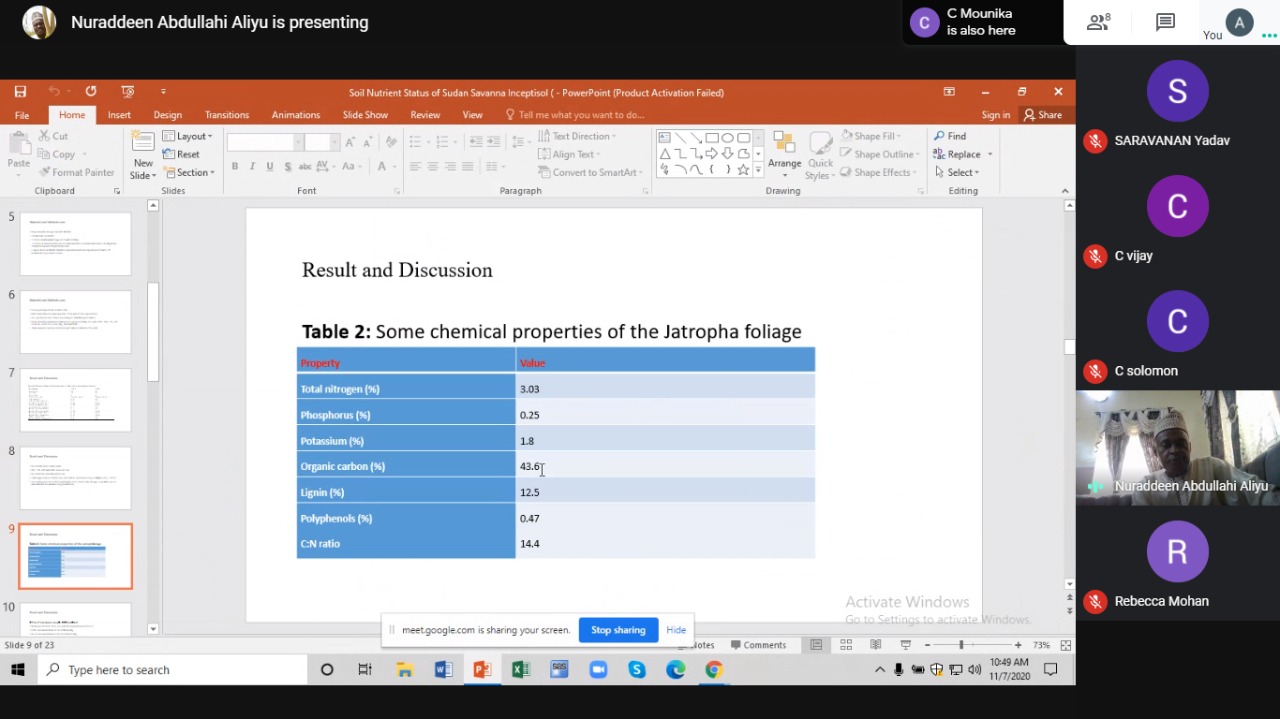Expand the Shape Outline dropdown
Screen dimensions: 1280x719
879,154
